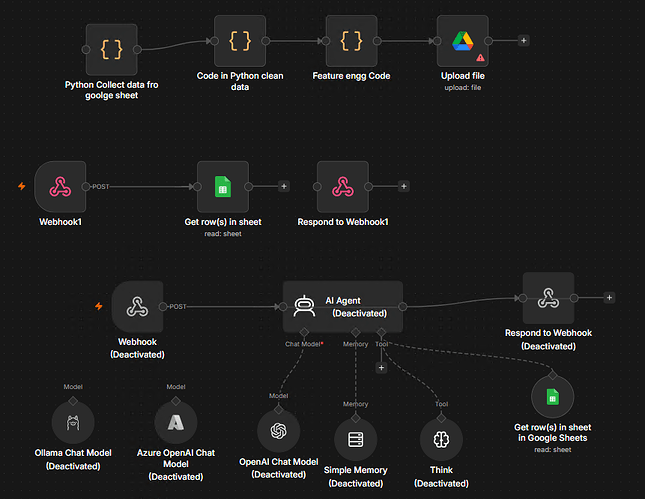The image size is (645, 499).
Task: Add a node after Get row(s) in sheet
Action: coord(284,186)
